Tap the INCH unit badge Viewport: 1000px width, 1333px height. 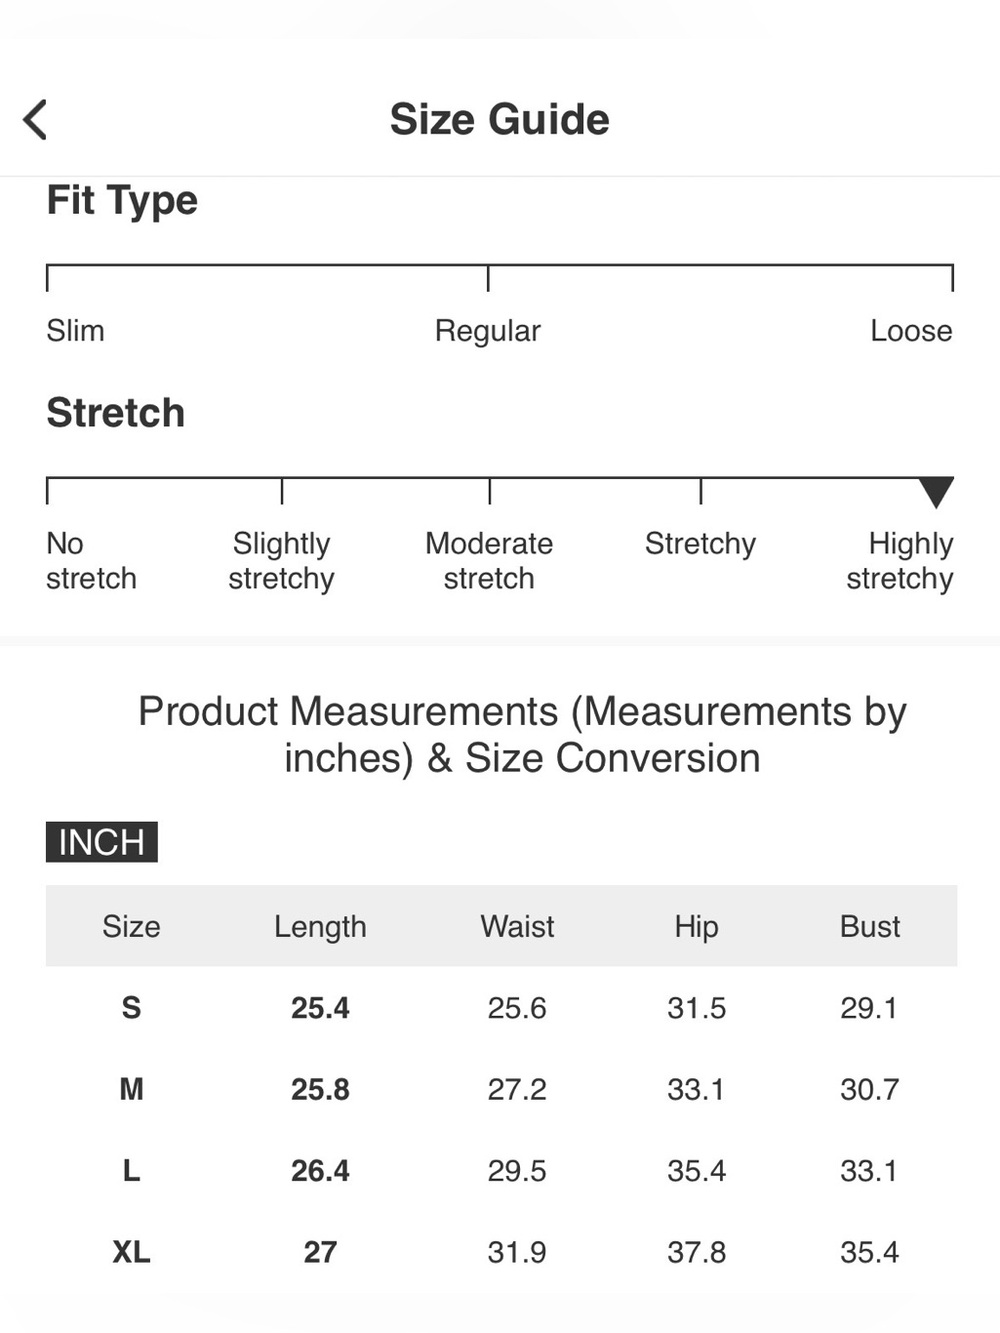(x=102, y=842)
